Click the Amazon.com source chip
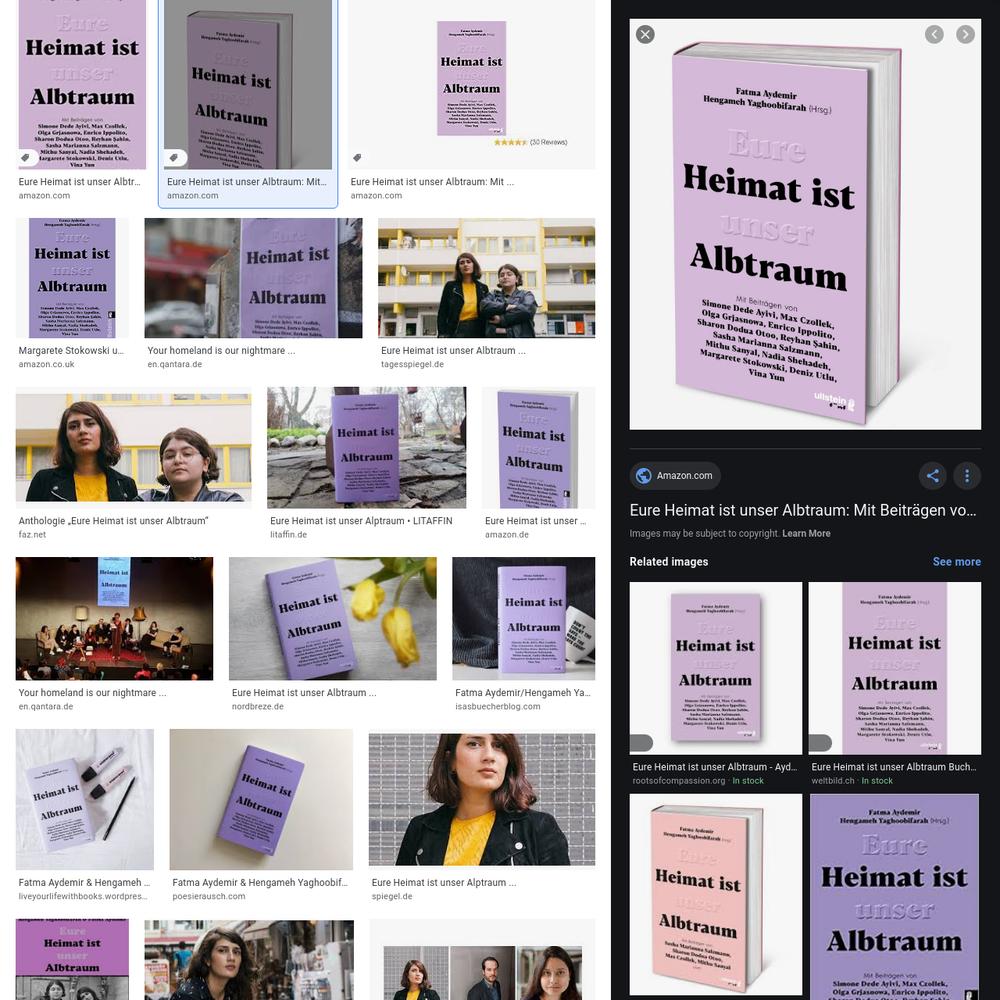Image resolution: width=1000 pixels, height=1000 pixels. tap(675, 476)
